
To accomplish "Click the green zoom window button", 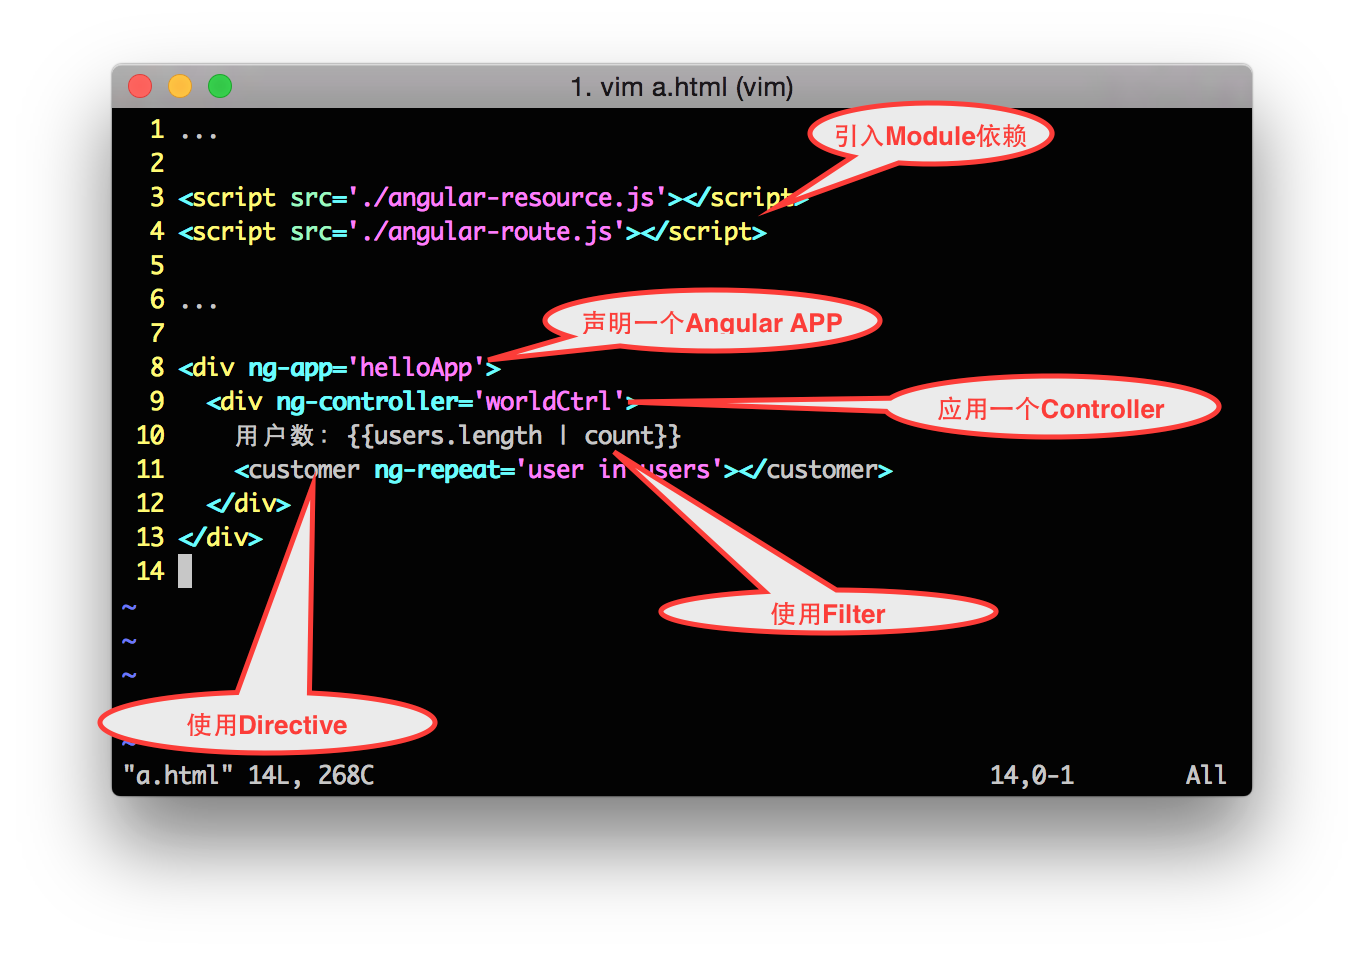I will (x=220, y=87).
